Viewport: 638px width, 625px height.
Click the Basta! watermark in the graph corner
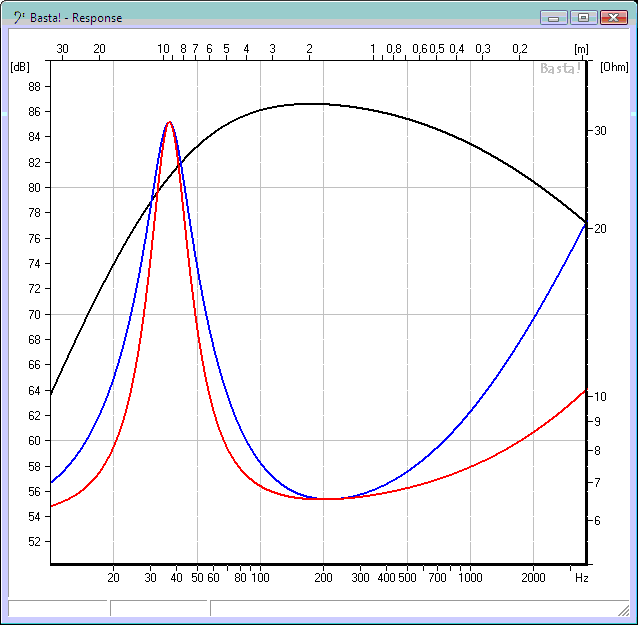pyautogui.click(x=560, y=69)
